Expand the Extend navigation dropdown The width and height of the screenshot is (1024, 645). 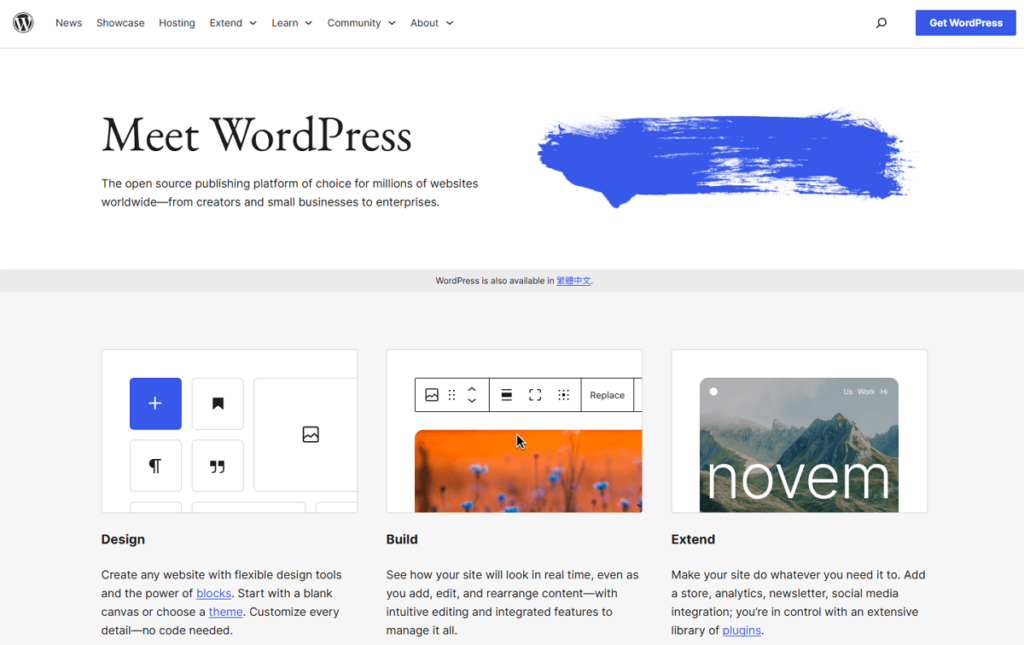click(x=232, y=22)
